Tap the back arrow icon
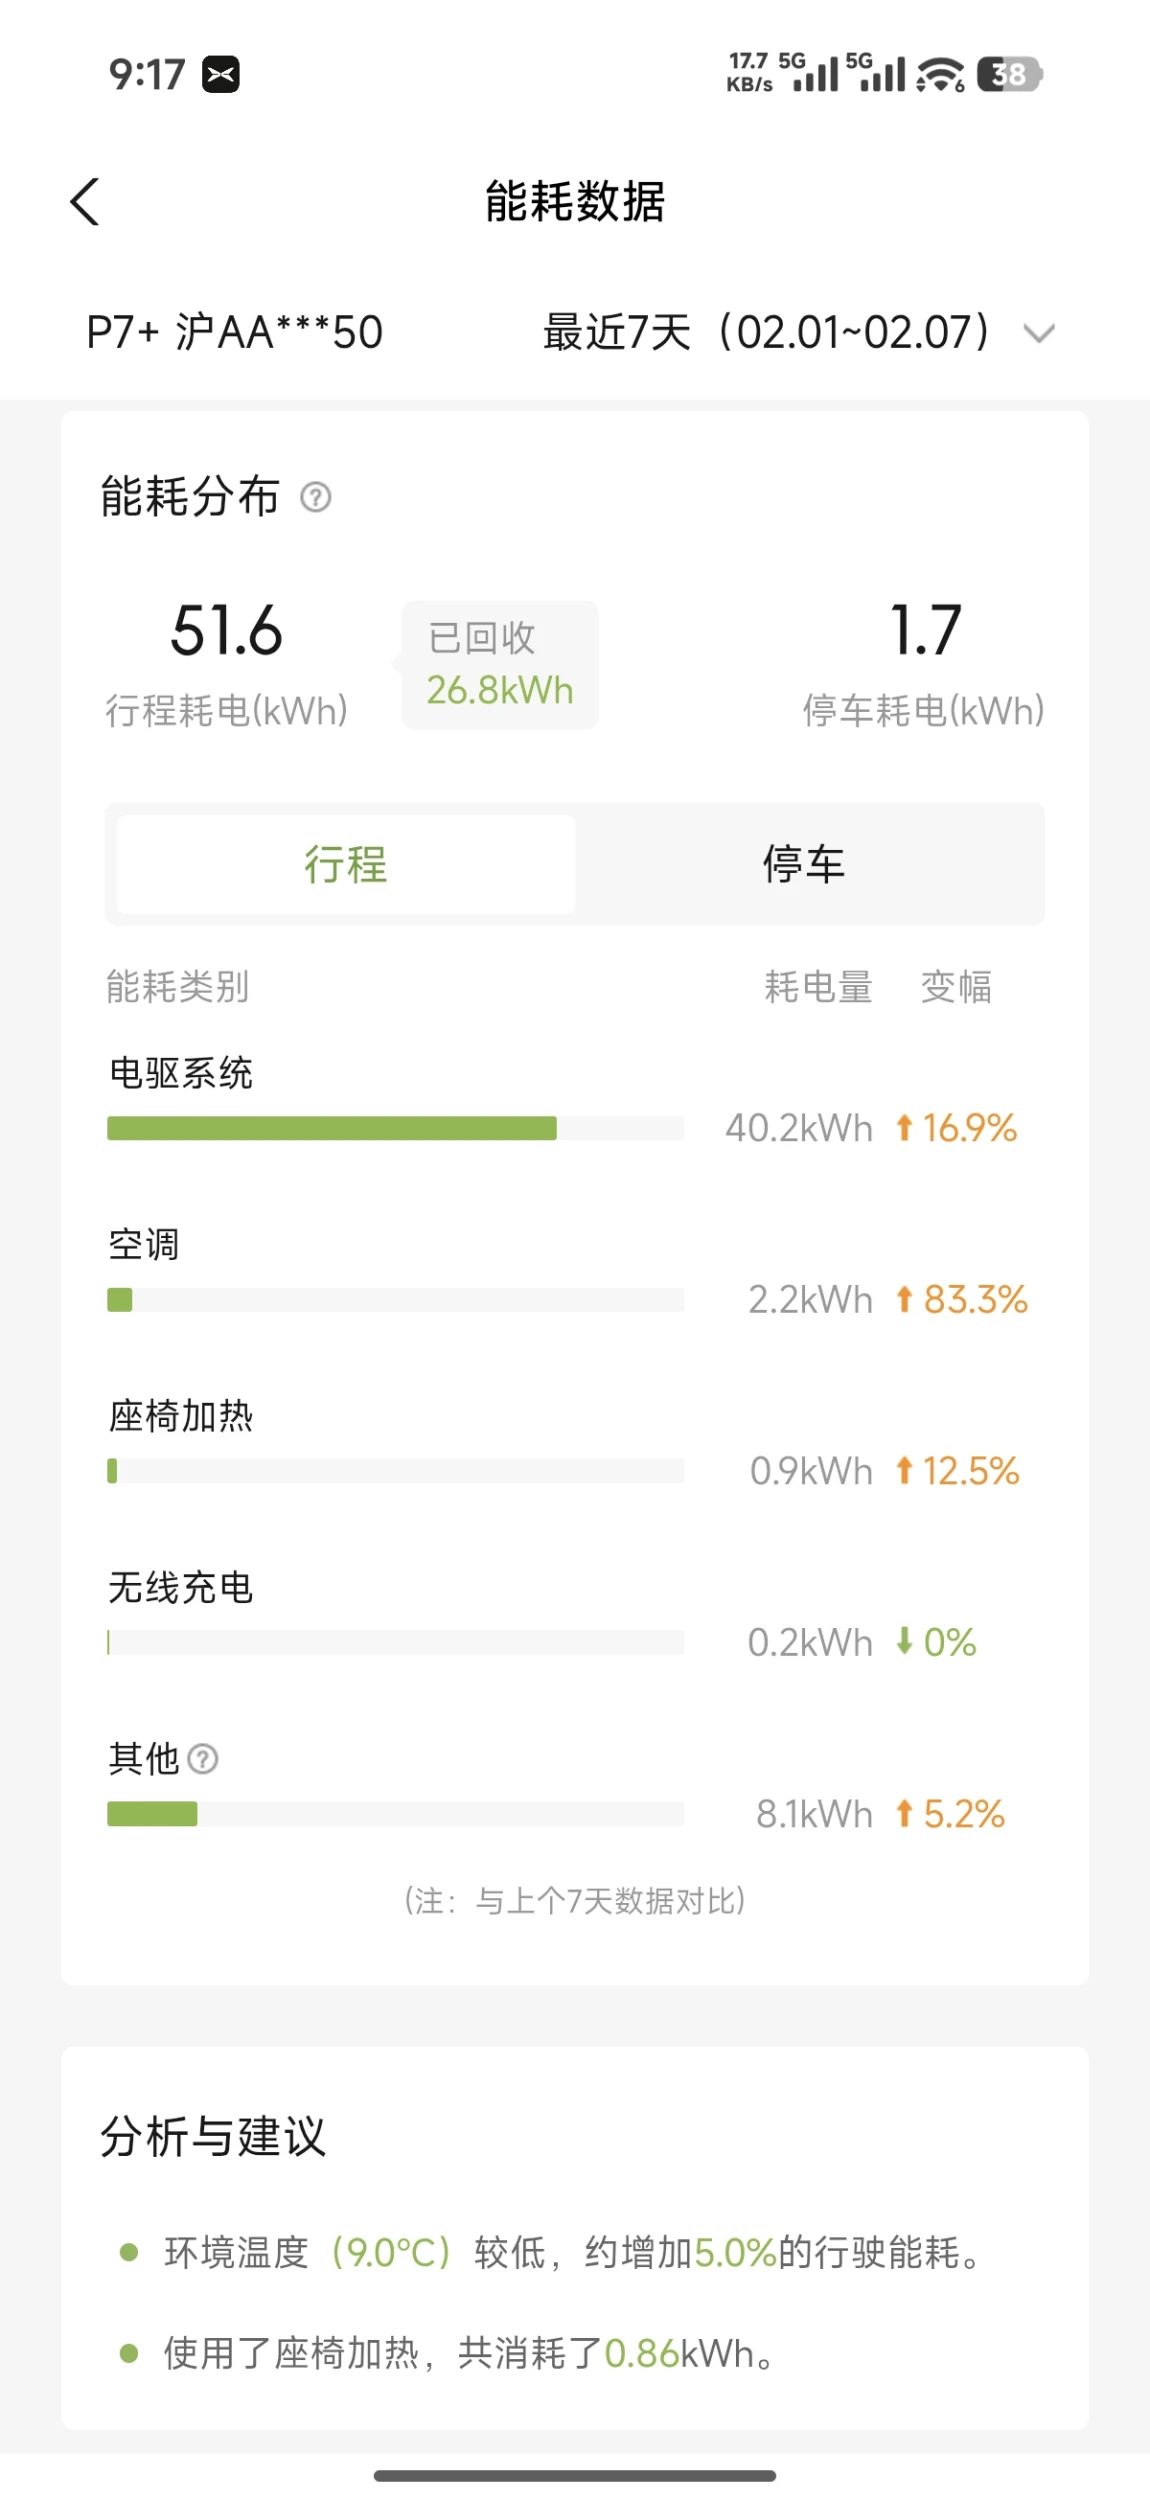The width and height of the screenshot is (1150, 2499). click(x=86, y=202)
